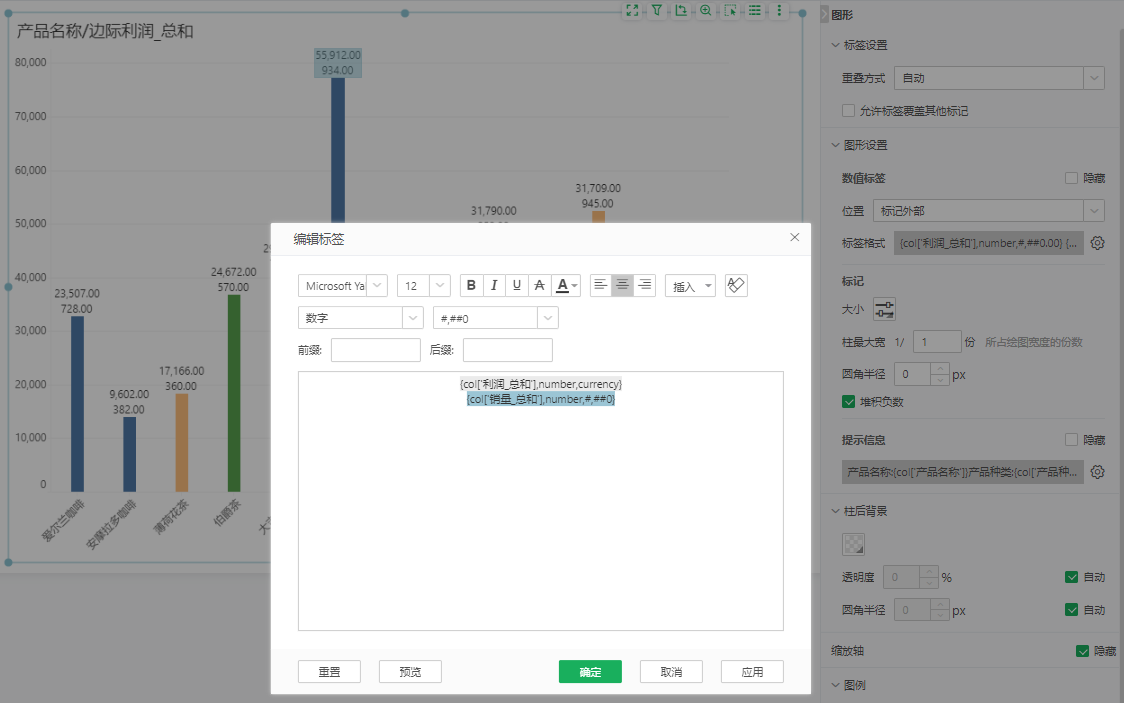Click the swap axes icon on the chart toolbar
The image size is (1124, 703).
tap(681, 11)
